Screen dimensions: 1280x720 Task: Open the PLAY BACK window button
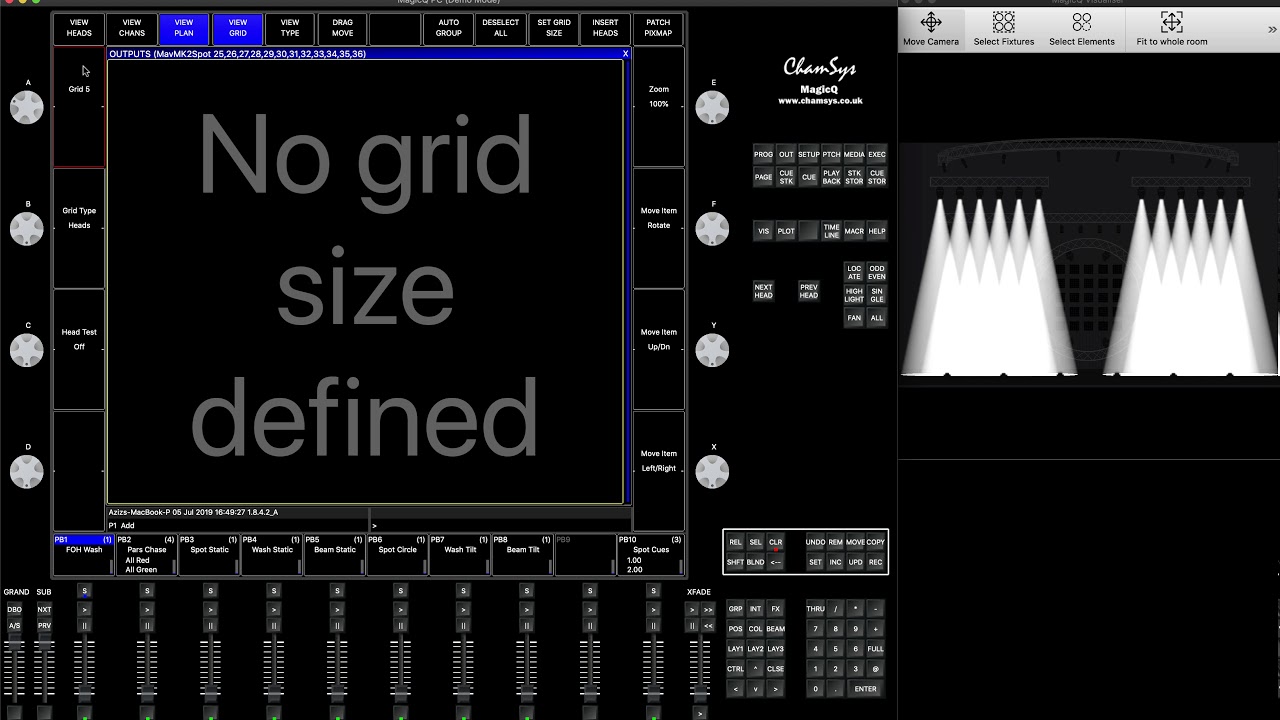pyautogui.click(x=831, y=177)
